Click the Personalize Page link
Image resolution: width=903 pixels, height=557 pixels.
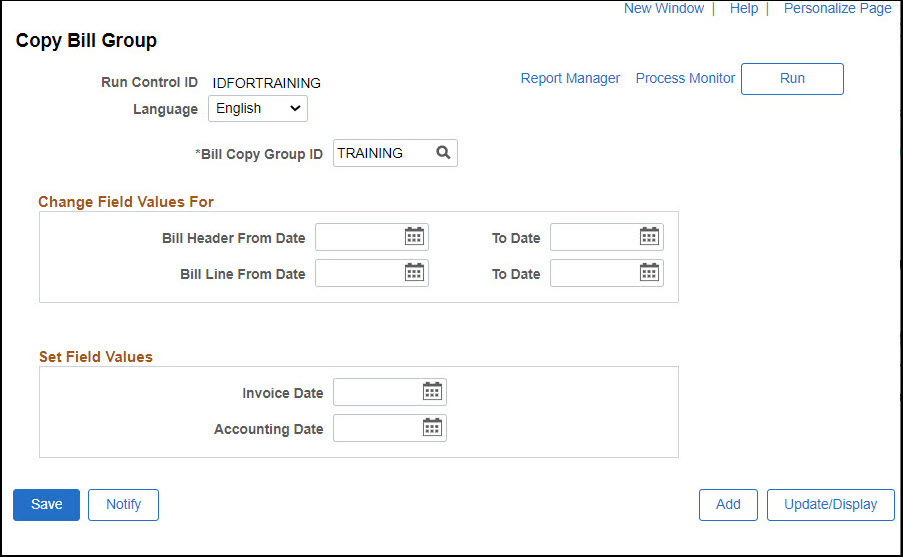pyautogui.click(x=837, y=8)
